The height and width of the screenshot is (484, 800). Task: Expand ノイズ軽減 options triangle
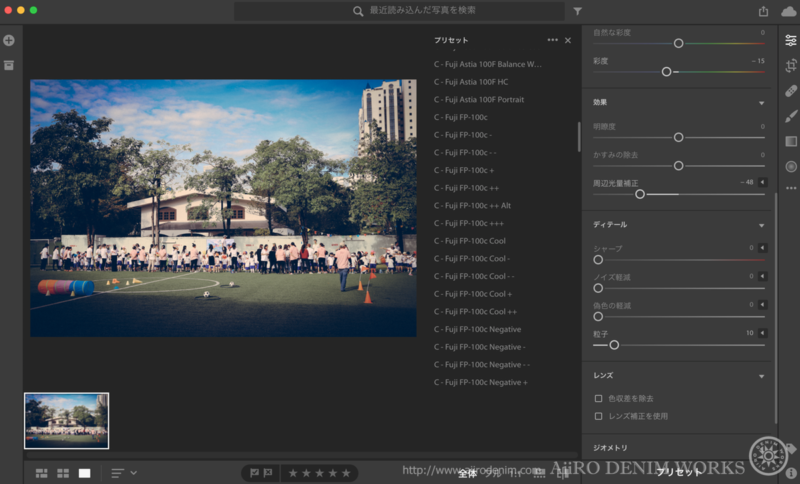pyautogui.click(x=763, y=276)
